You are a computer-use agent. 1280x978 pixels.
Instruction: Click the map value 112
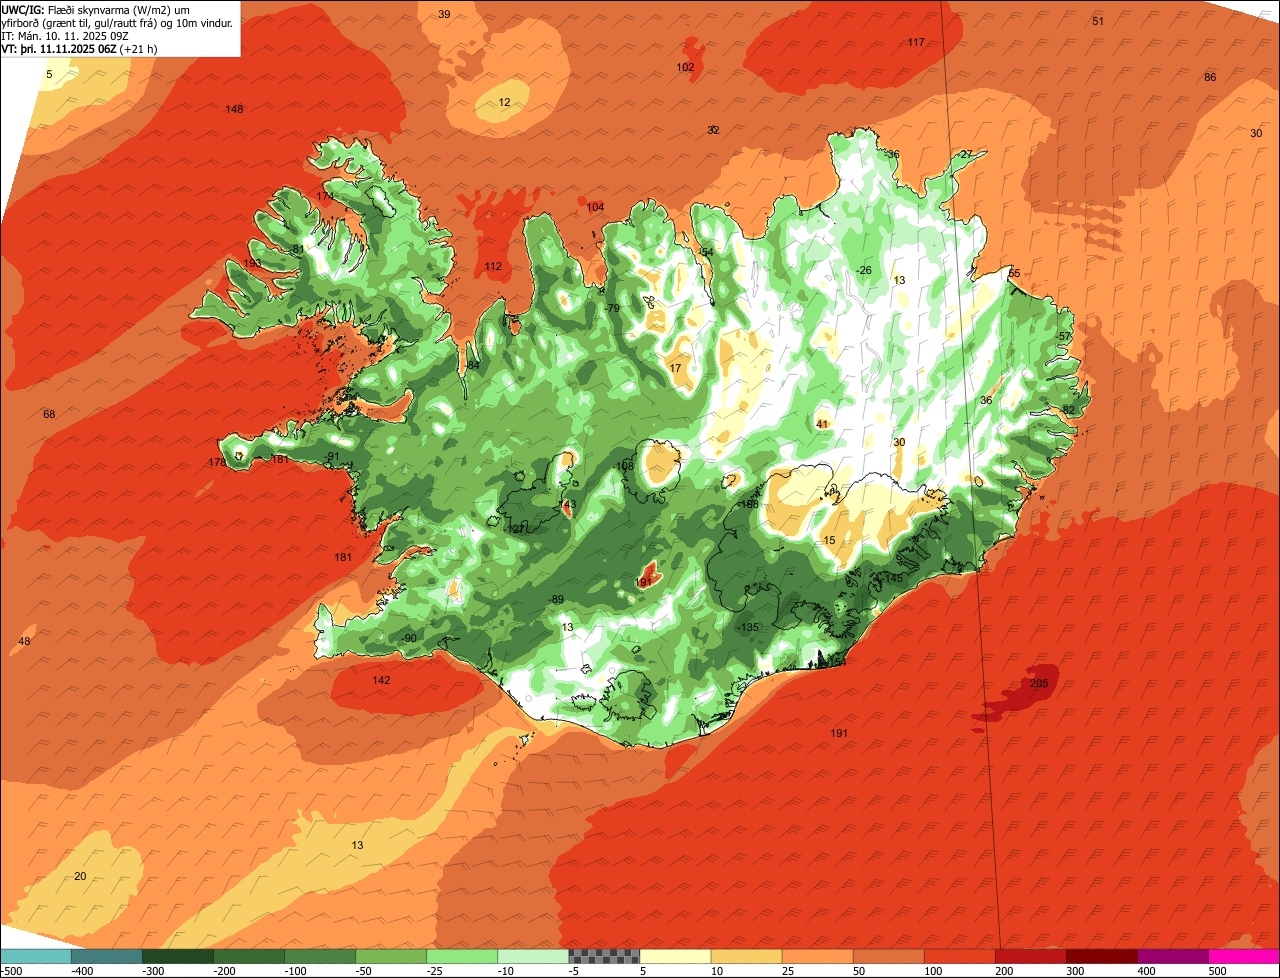click(493, 266)
